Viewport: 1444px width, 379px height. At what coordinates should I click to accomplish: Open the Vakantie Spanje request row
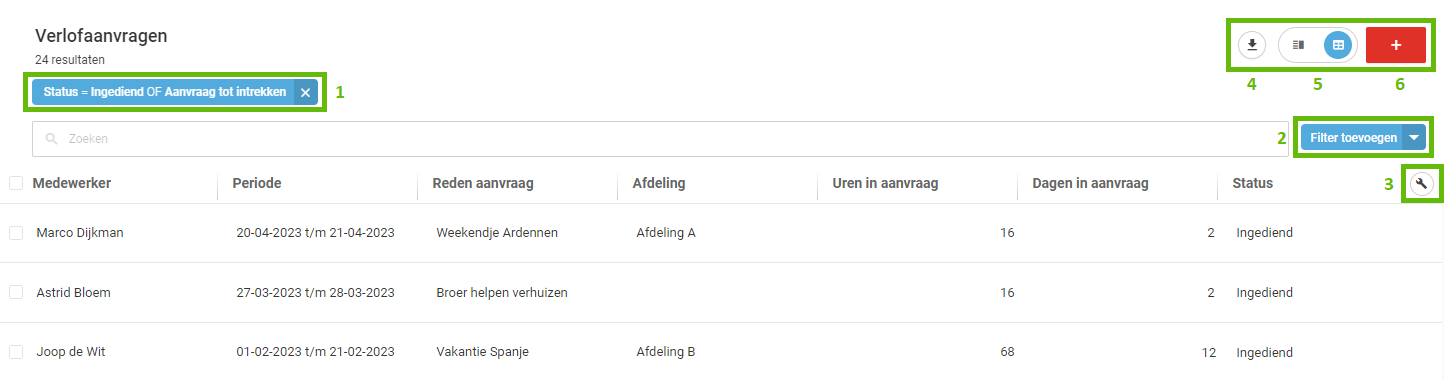coord(722,352)
